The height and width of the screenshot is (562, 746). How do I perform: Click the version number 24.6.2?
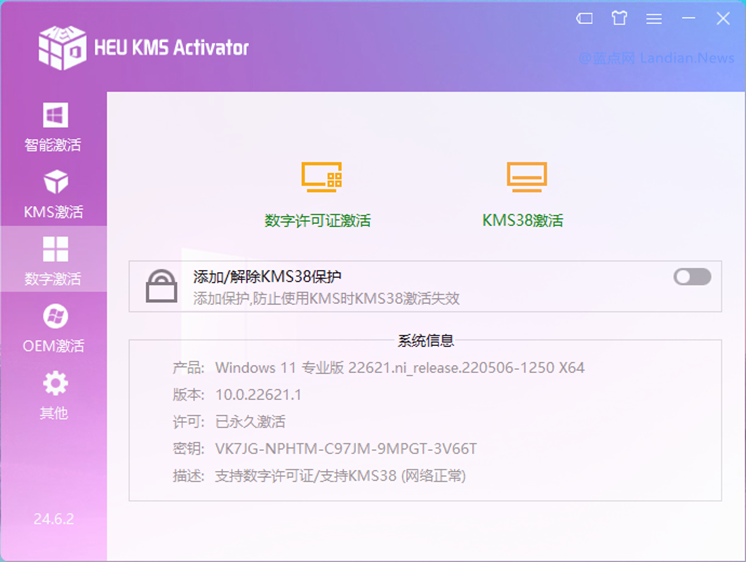click(54, 519)
